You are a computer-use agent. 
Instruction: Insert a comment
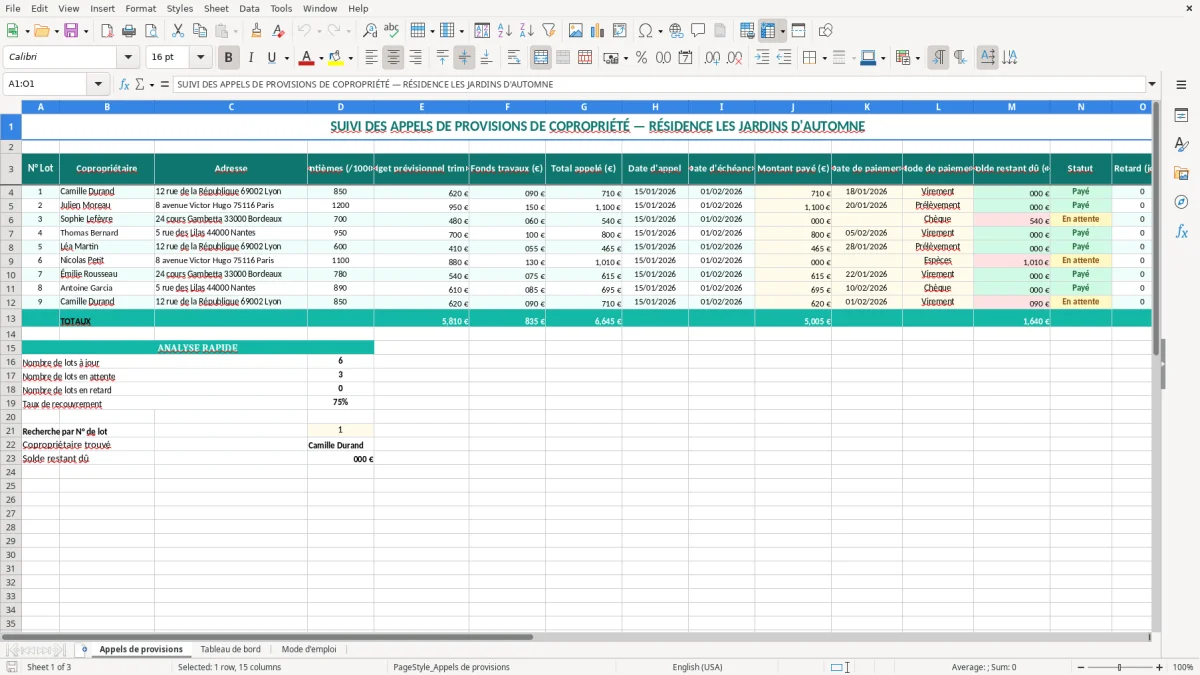698,31
